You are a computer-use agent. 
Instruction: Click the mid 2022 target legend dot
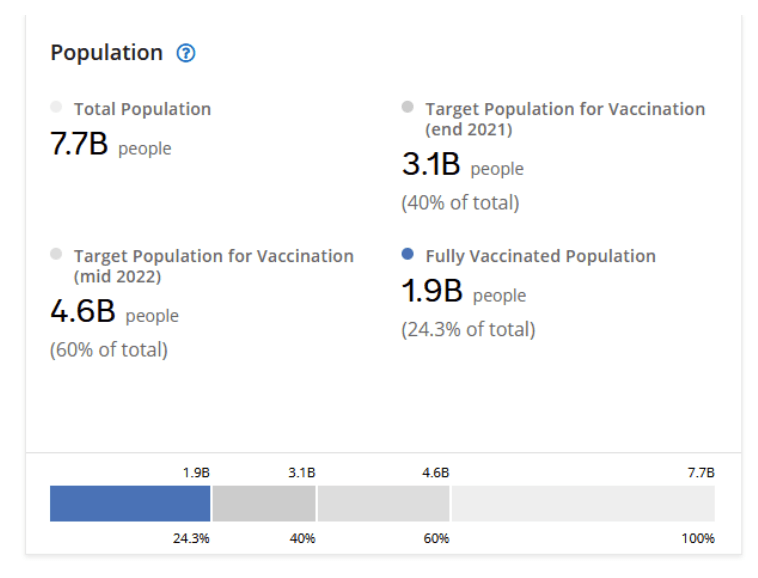coord(55,254)
